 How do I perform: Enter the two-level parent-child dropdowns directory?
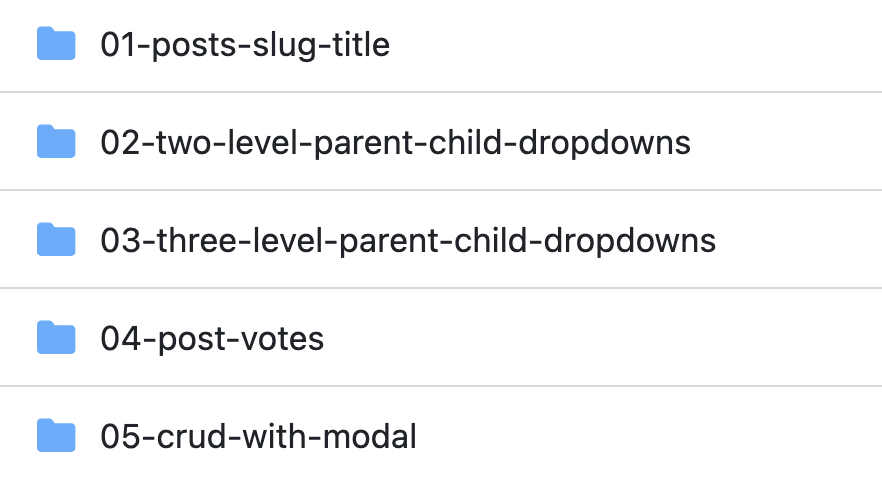395,143
